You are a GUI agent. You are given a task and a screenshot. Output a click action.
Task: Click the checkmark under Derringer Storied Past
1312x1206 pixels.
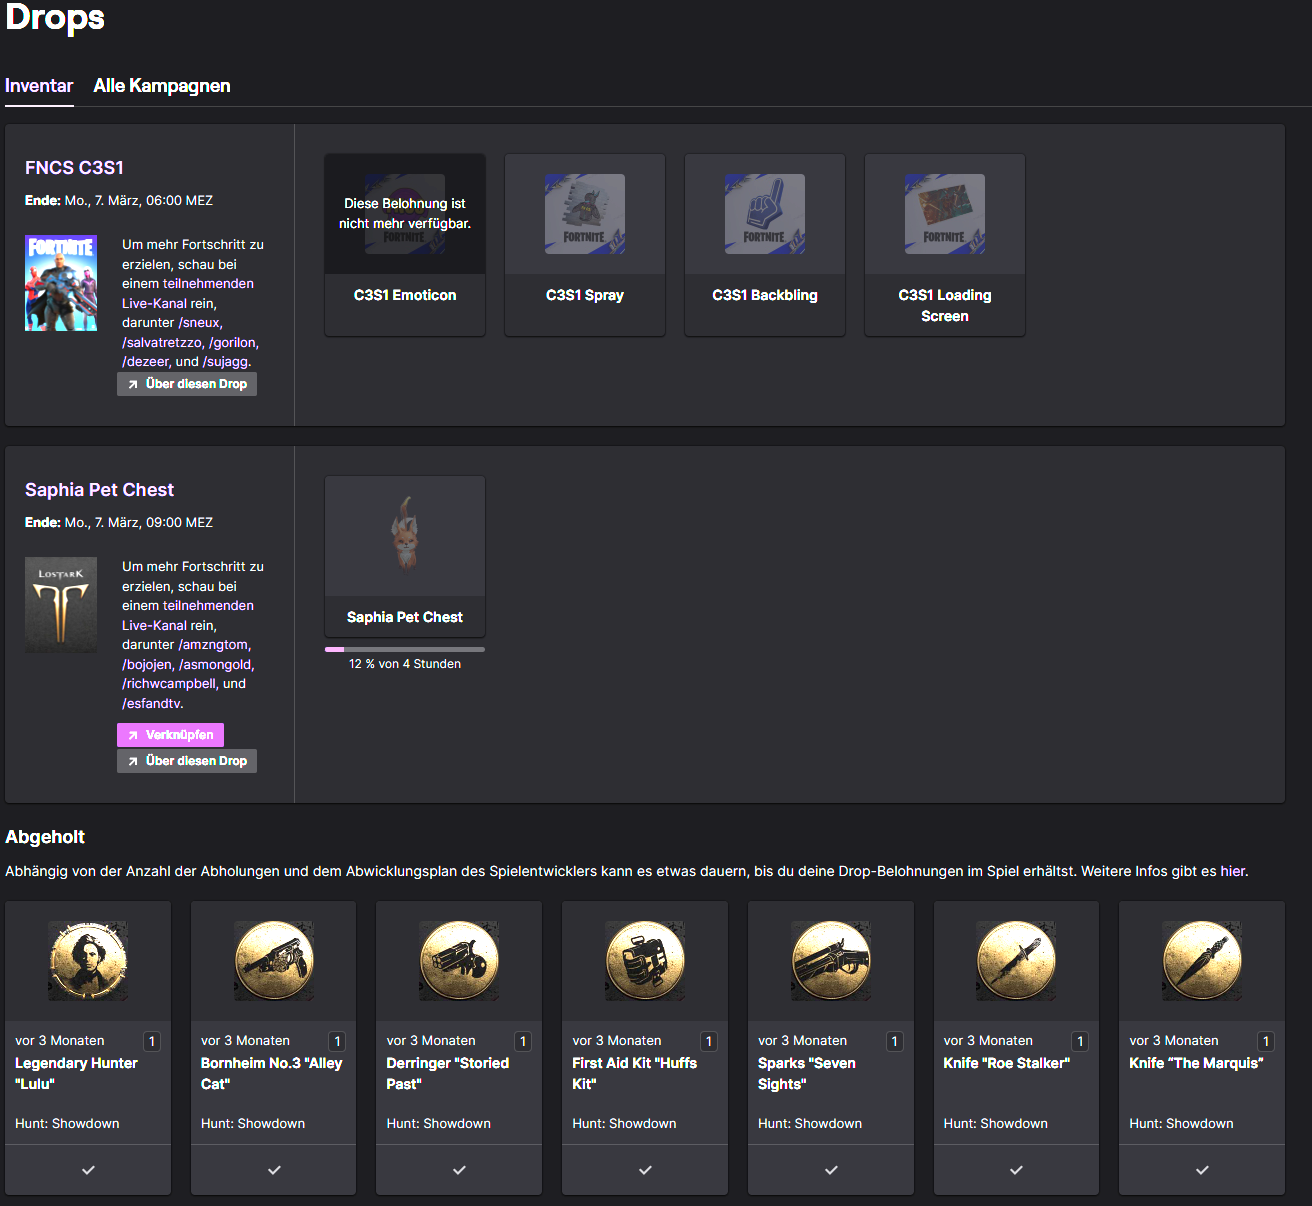pos(459,1170)
